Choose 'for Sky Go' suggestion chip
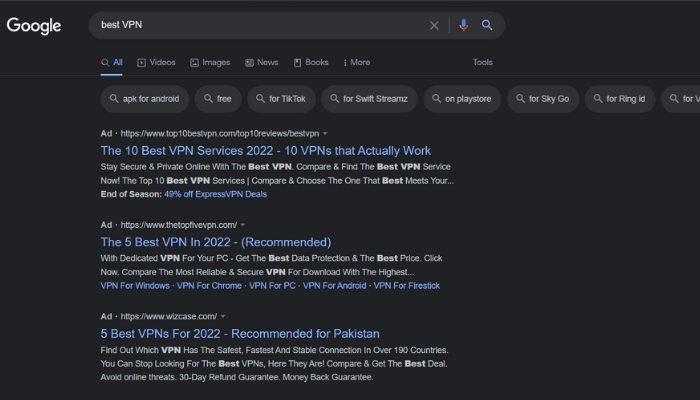The image size is (700, 400). pos(543,99)
